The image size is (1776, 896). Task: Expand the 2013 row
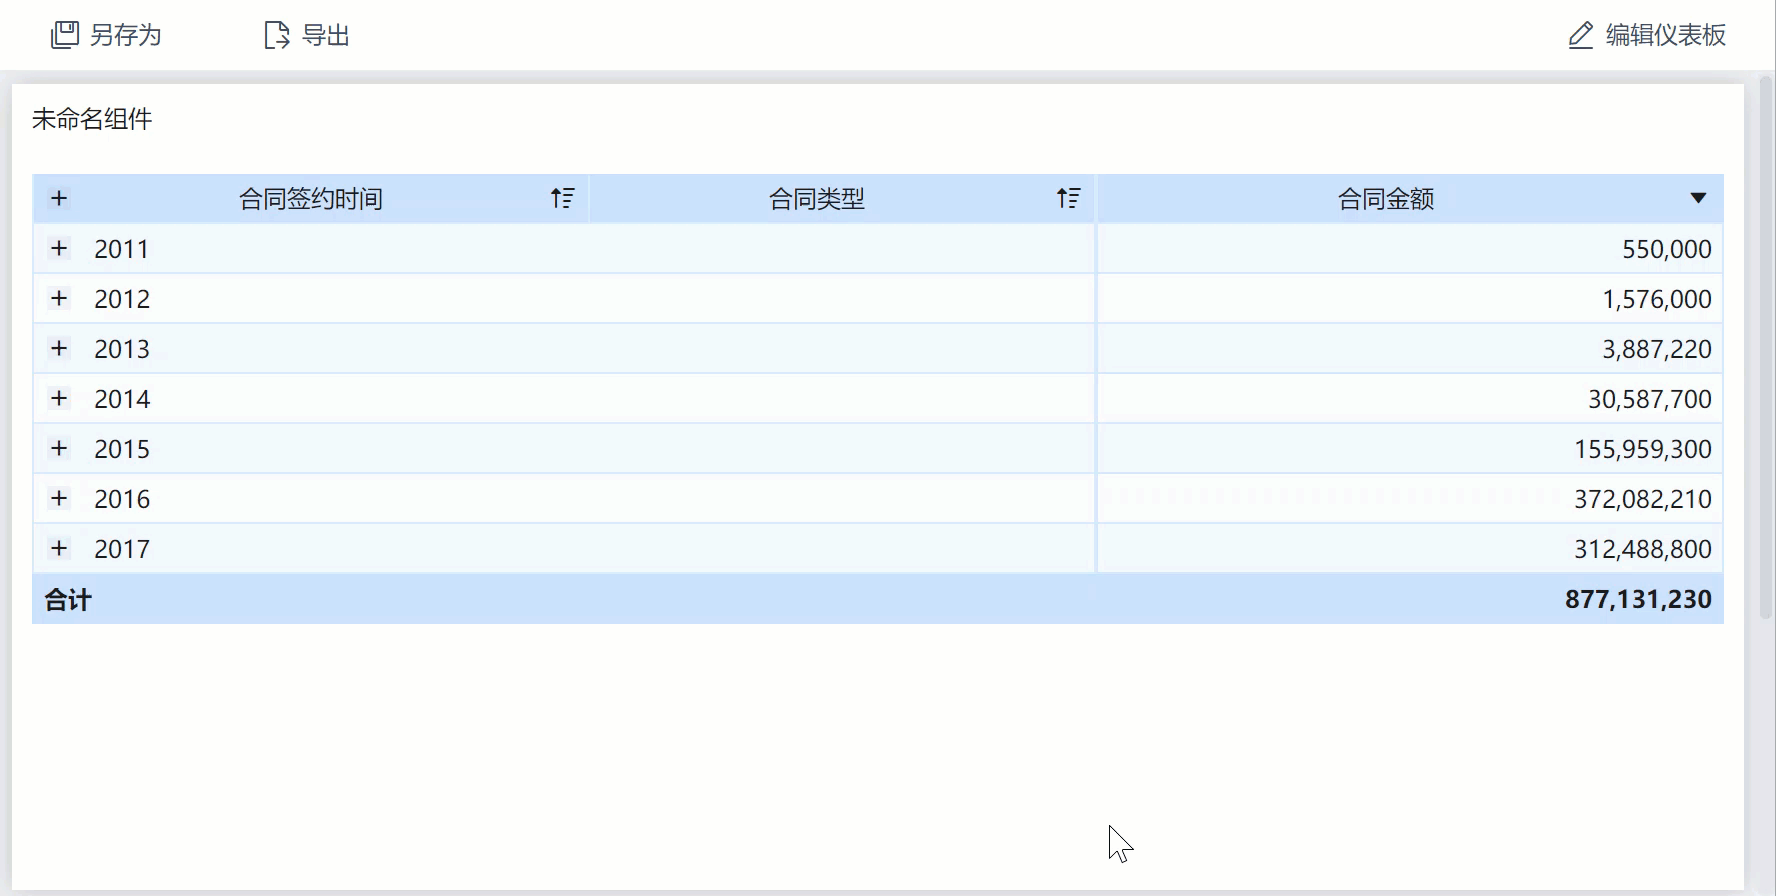pyautogui.click(x=59, y=348)
